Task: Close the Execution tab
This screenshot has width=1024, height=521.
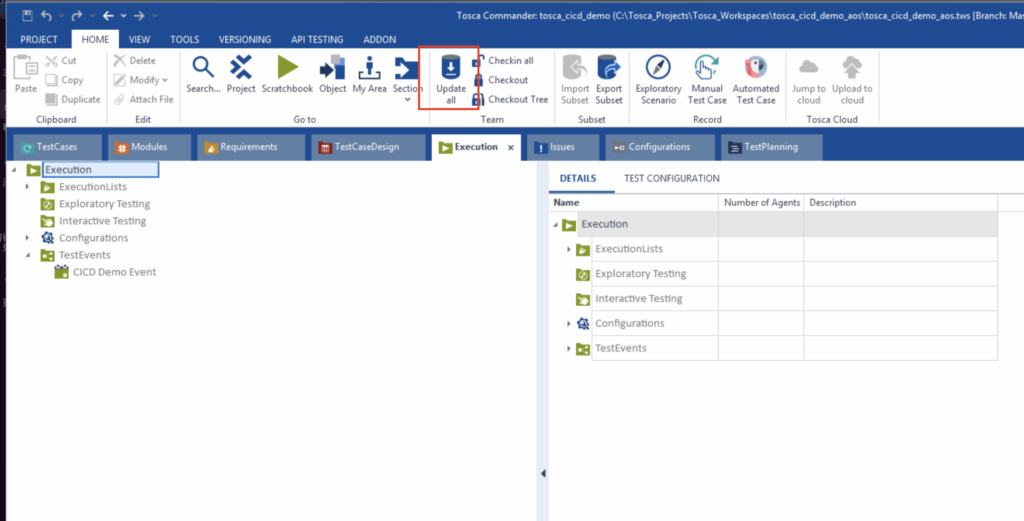Action: pyautogui.click(x=511, y=148)
